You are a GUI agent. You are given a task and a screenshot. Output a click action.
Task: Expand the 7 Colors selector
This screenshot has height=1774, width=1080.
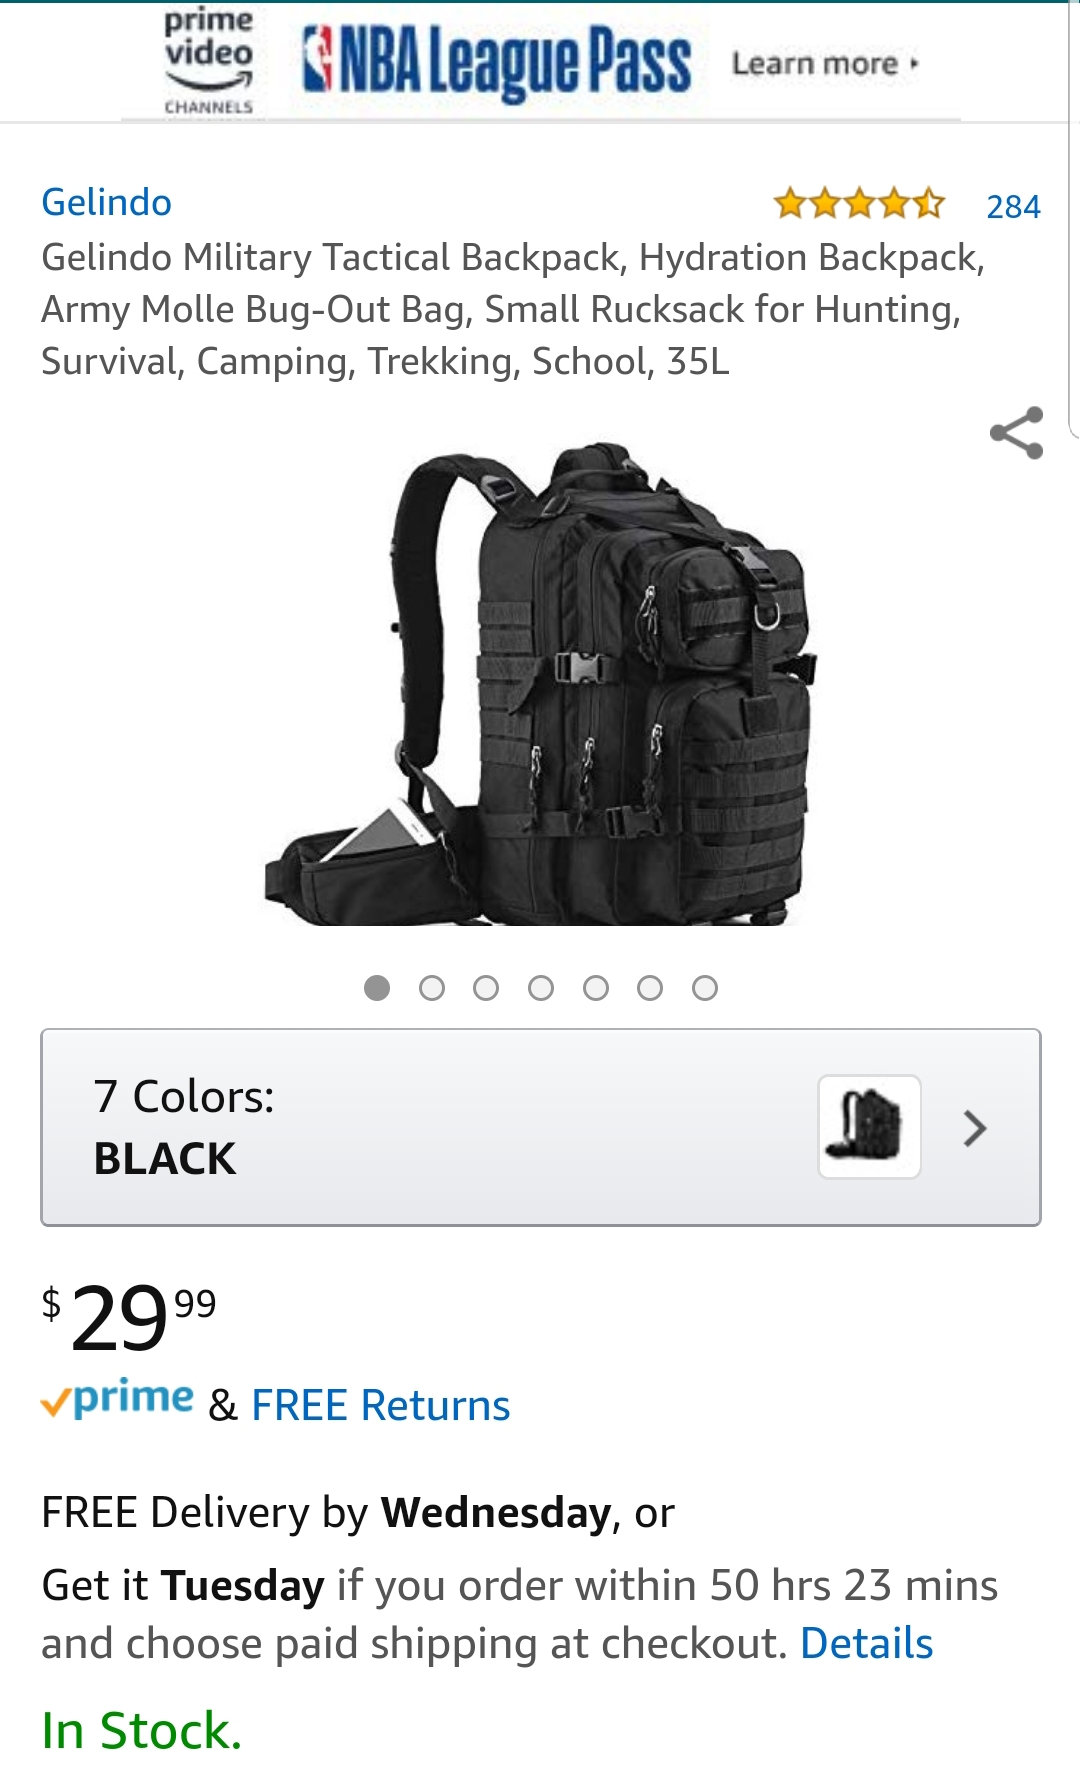coord(541,1127)
